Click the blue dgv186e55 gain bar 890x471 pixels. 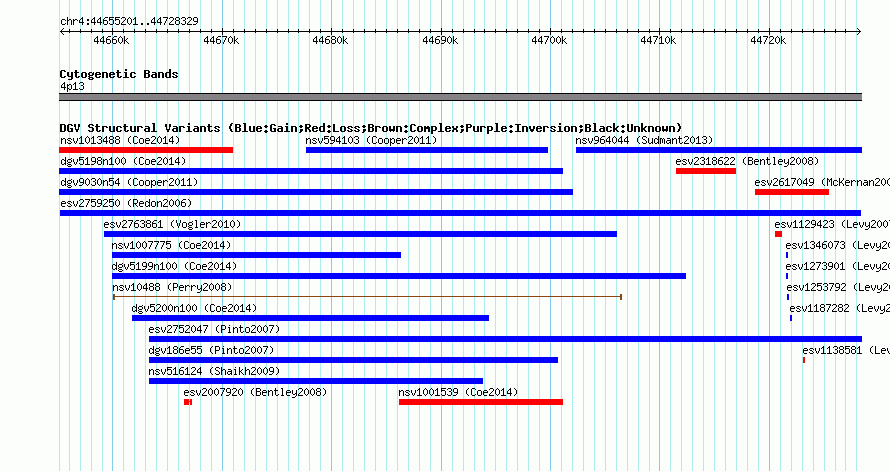click(353, 360)
